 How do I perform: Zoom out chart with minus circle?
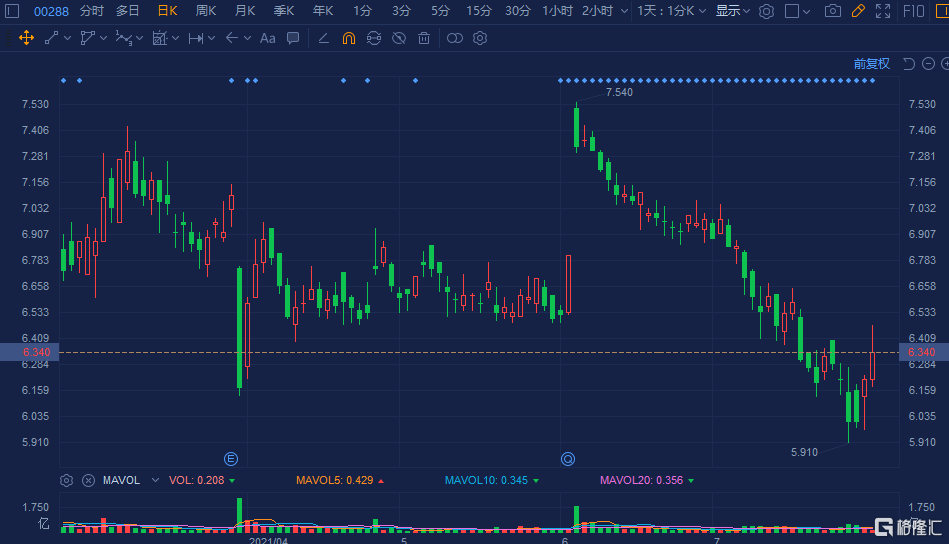928,64
